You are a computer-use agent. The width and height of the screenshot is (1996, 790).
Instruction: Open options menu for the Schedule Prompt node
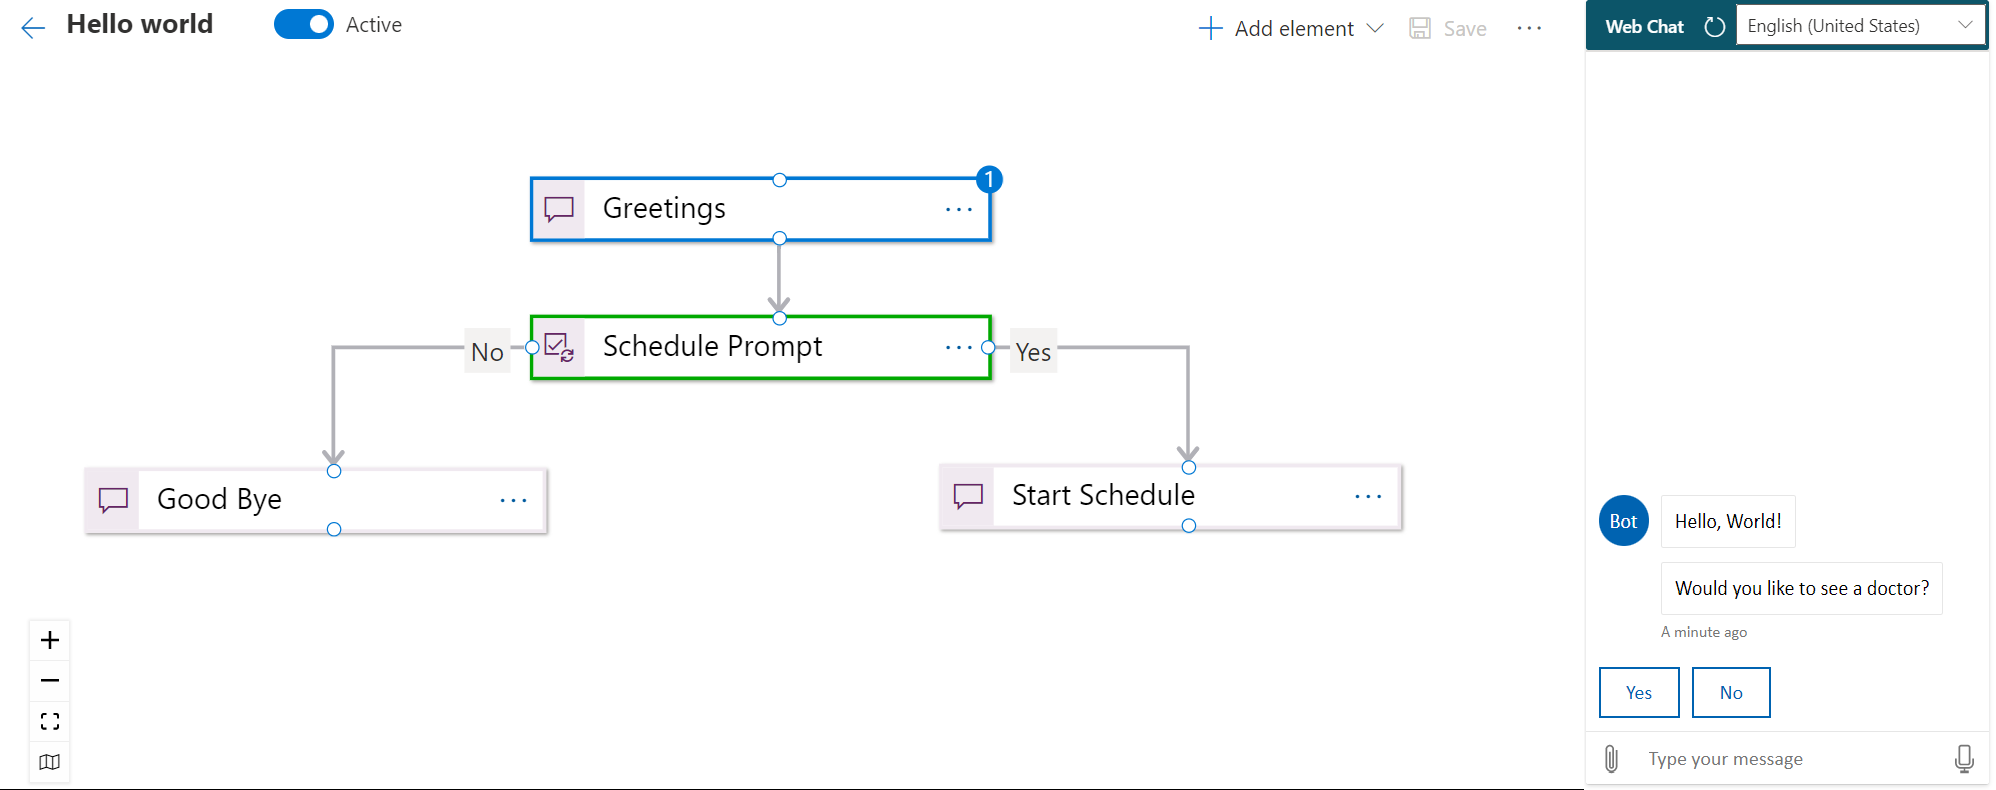(958, 347)
